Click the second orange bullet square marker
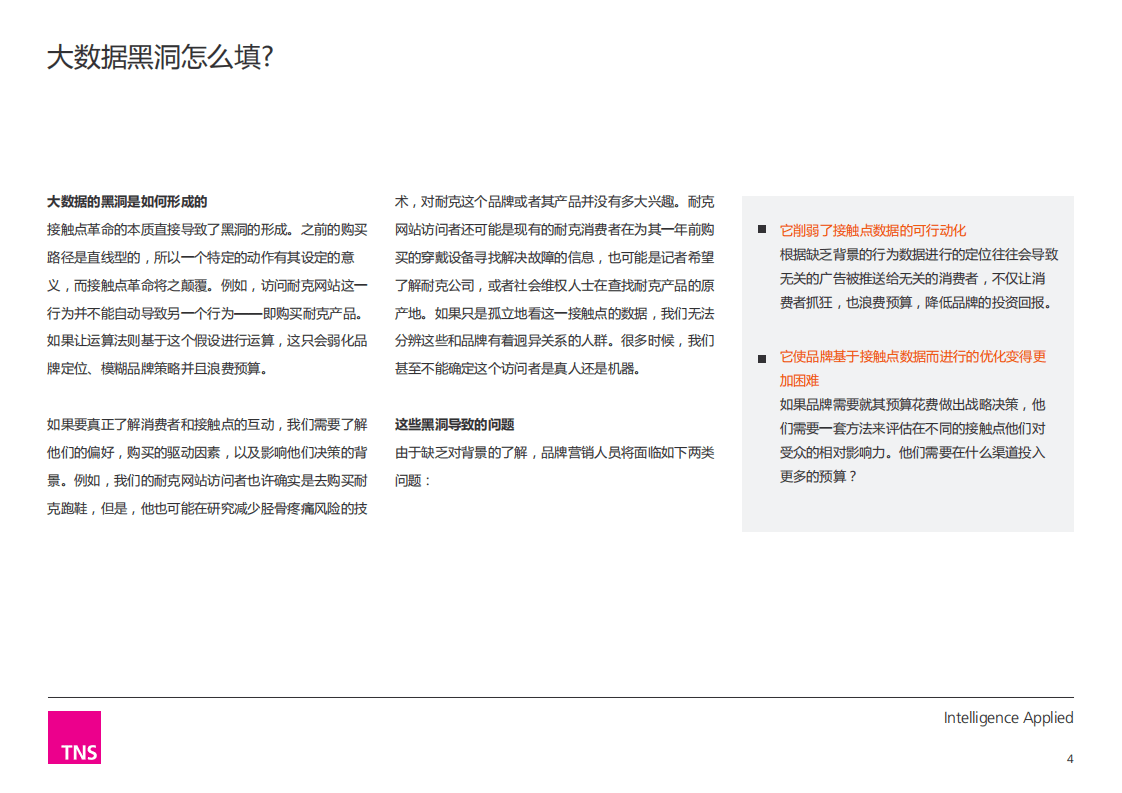Image resolution: width=1122 pixels, height=793 pixels. coord(762,357)
